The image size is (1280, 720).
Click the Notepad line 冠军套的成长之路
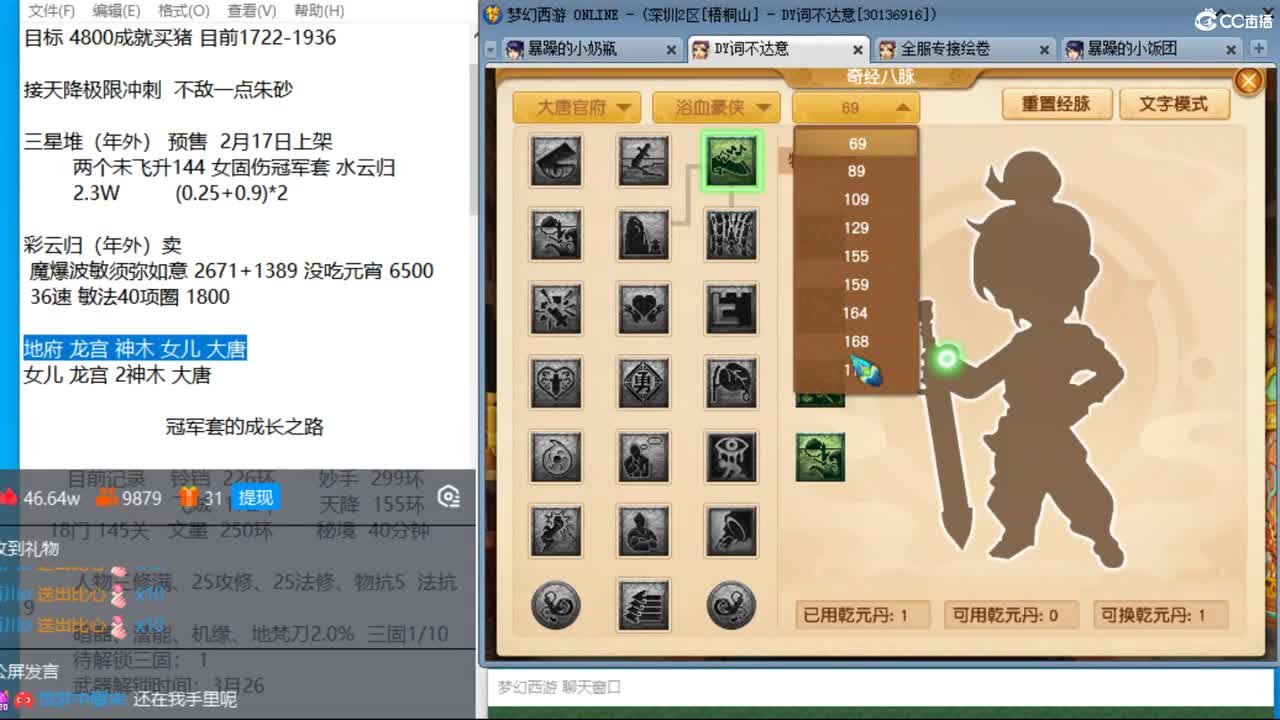pyautogui.click(x=245, y=427)
